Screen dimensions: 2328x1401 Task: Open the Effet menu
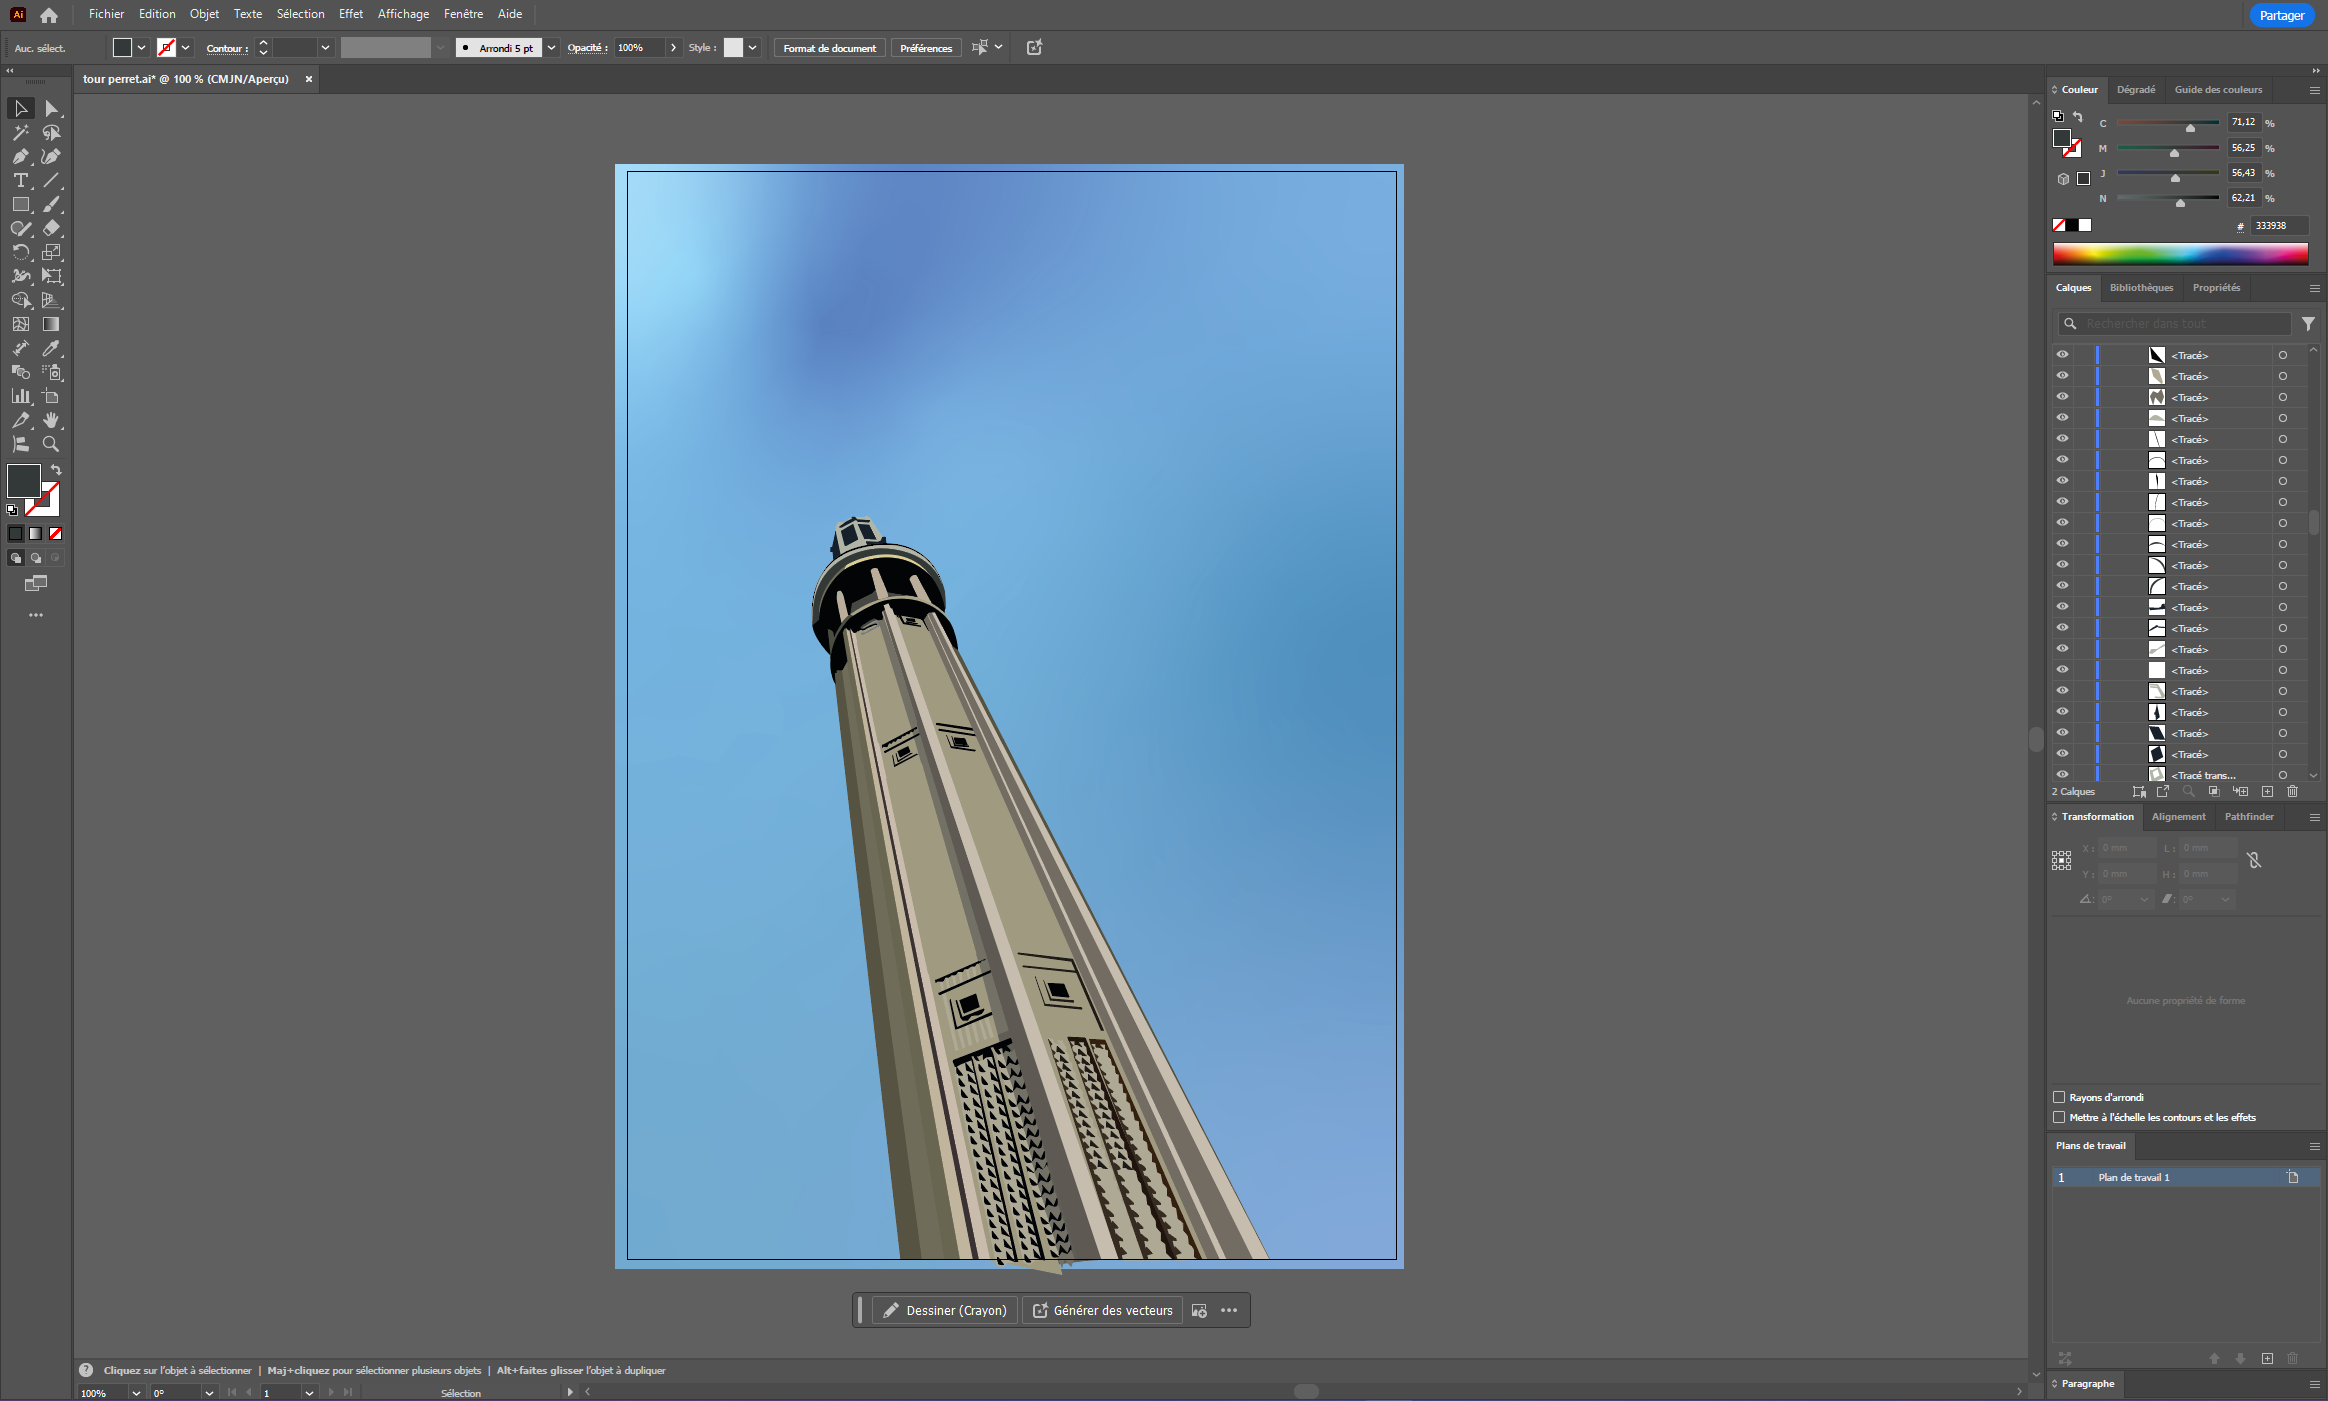[x=350, y=14]
